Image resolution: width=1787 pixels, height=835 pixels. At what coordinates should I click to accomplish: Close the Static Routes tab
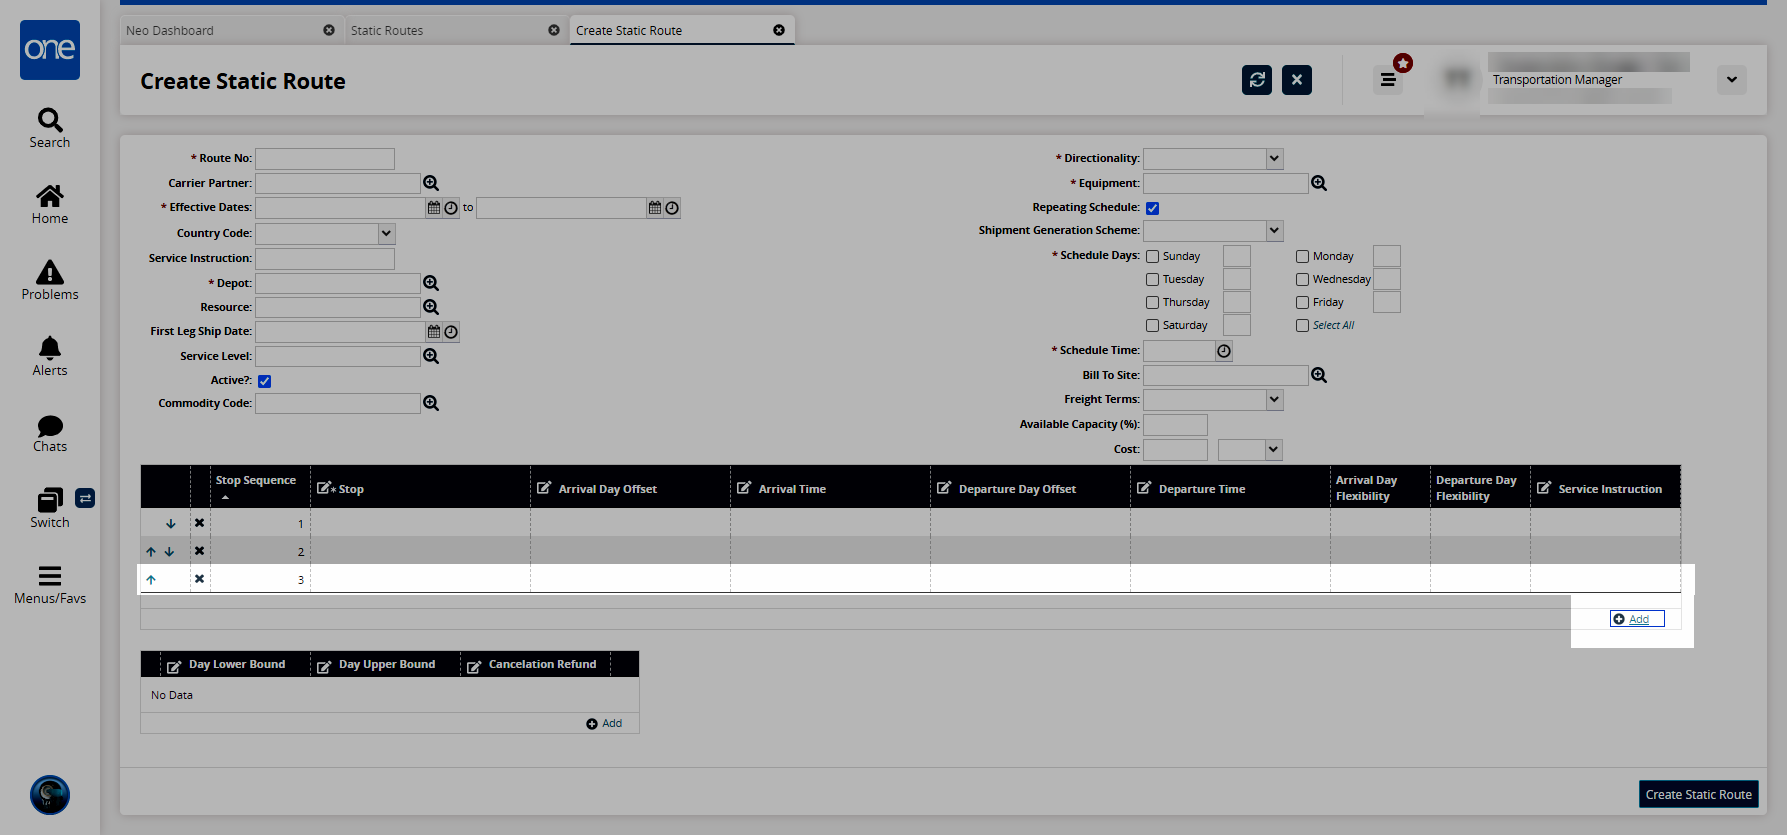(x=554, y=30)
